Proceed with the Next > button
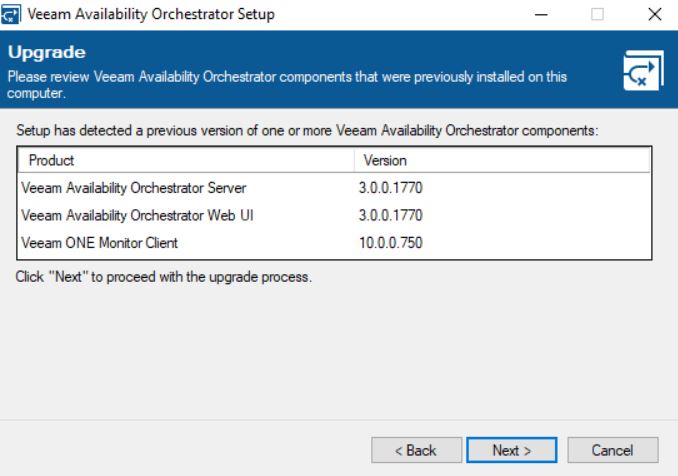The width and height of the screenshot is (678, 476). (x=512, y=450)
